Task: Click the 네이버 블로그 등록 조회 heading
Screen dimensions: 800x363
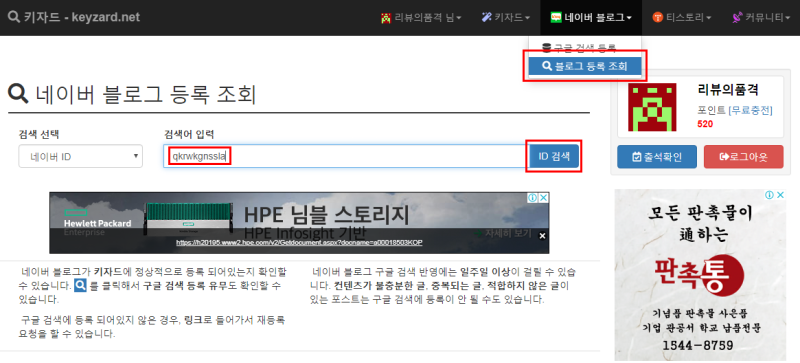Action: pyautogui.click(x=145, y=94)
